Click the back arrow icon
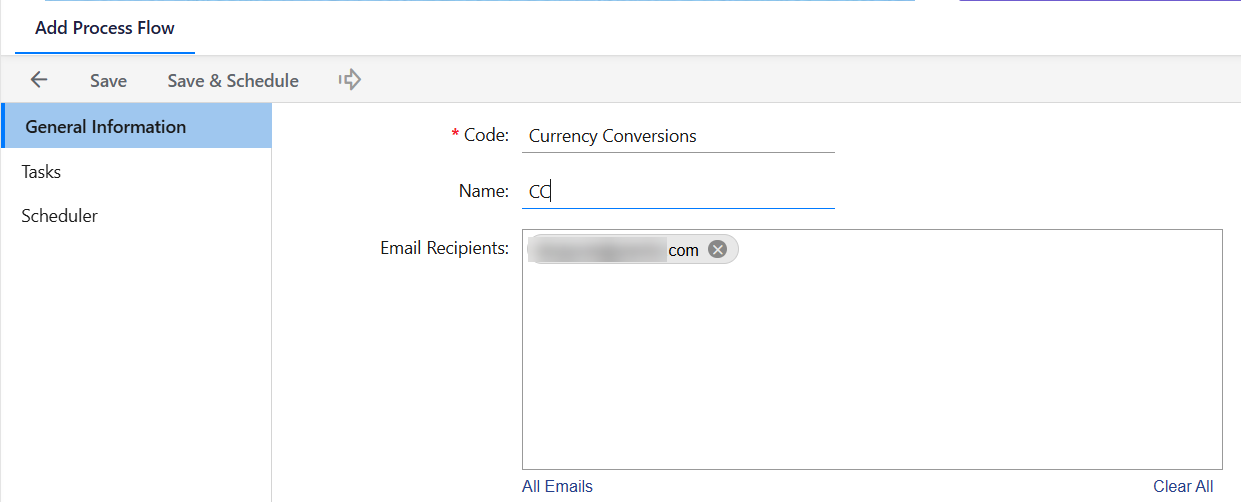 pyautogui.click(x=39, y=80)
